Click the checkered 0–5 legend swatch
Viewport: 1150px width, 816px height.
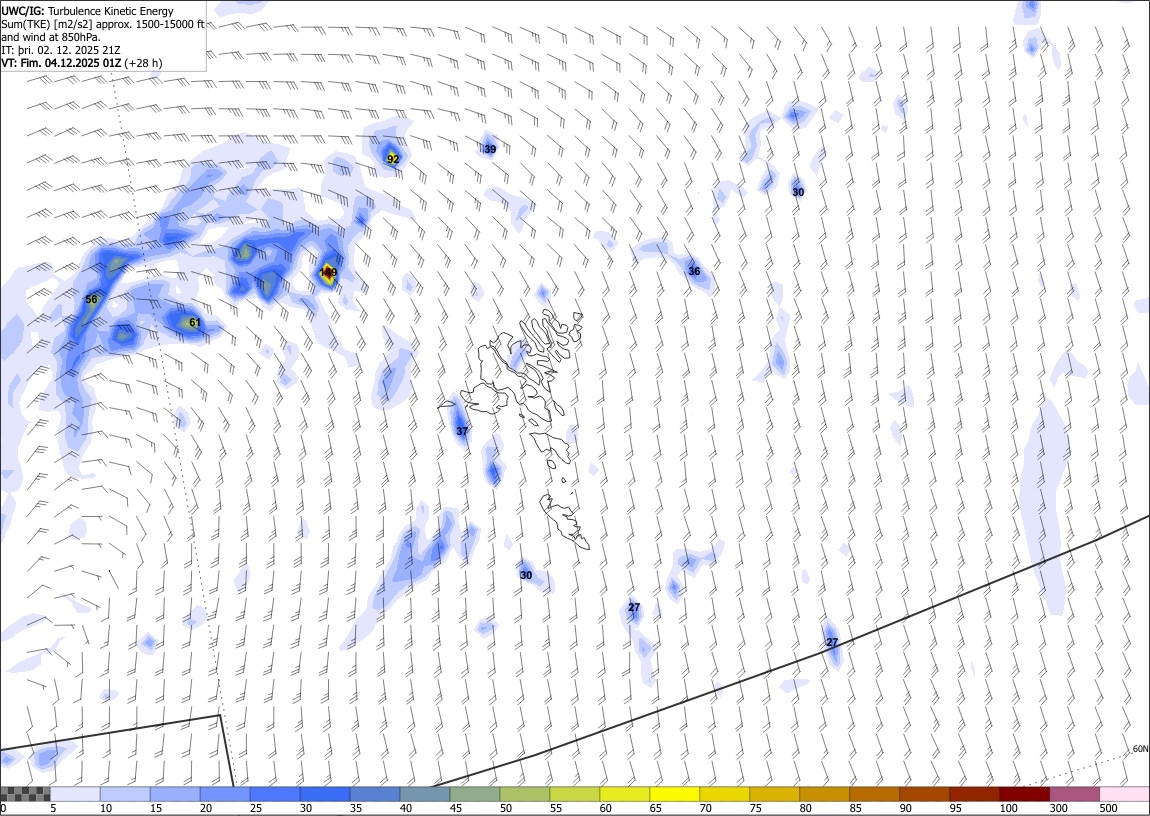tap(25, 794)
